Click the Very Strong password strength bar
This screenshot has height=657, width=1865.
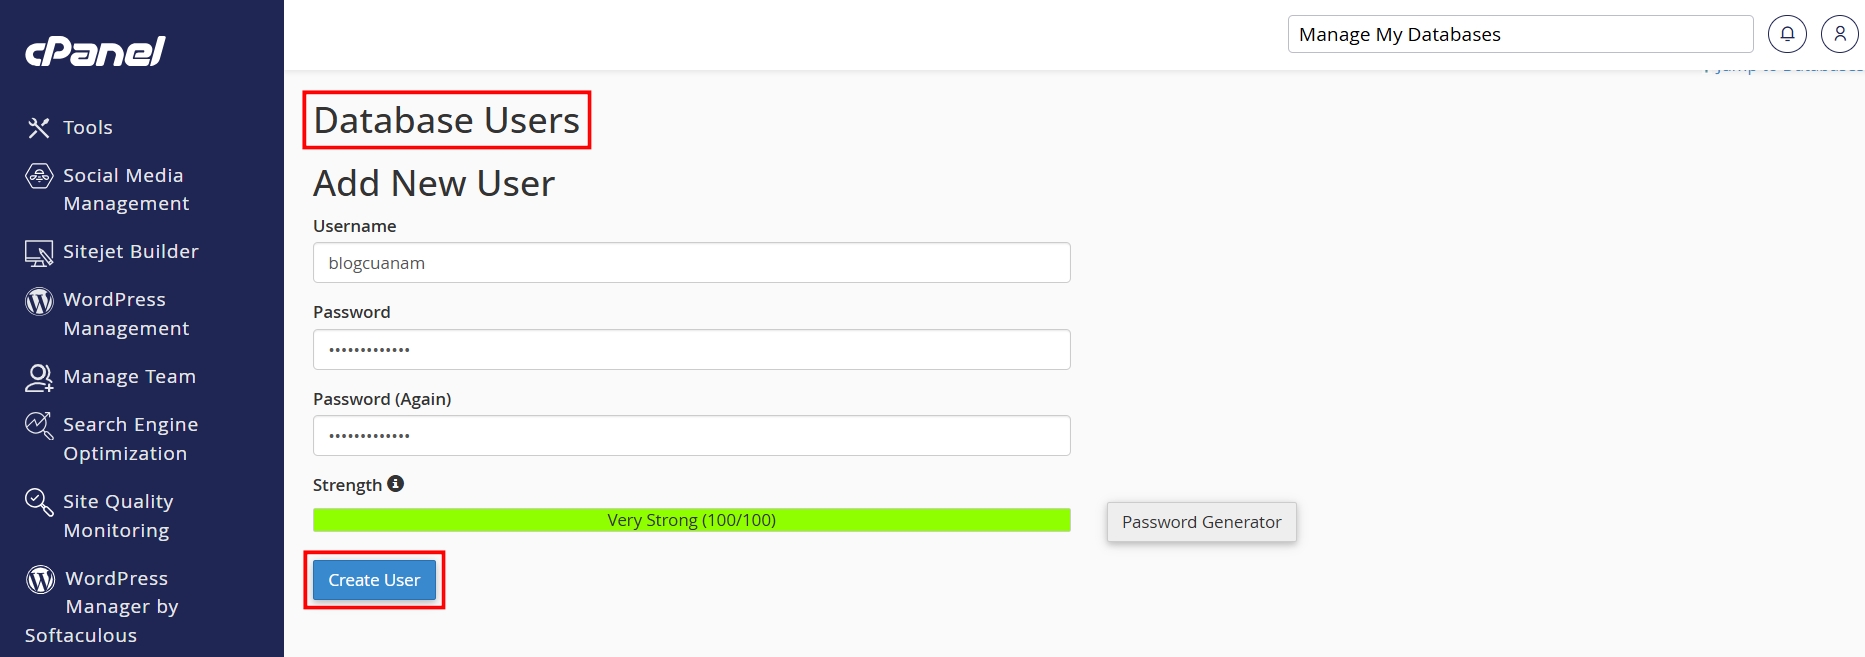pos(691,519)
